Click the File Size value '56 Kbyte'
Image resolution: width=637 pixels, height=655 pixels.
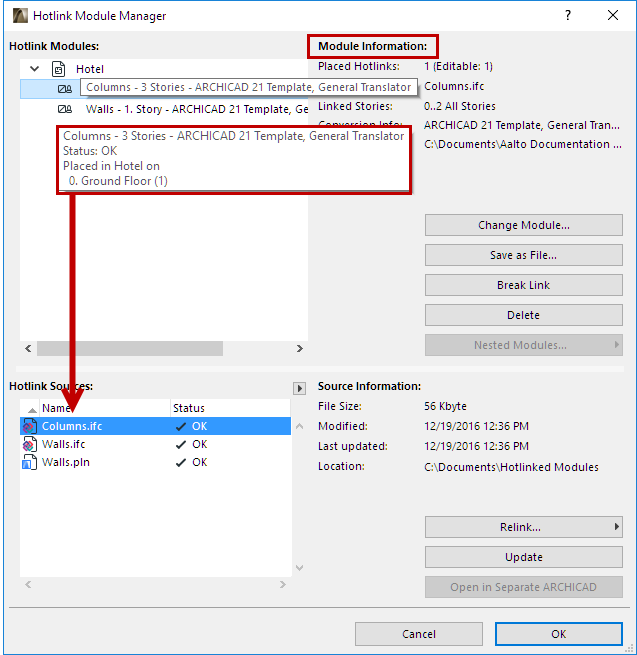445,406
